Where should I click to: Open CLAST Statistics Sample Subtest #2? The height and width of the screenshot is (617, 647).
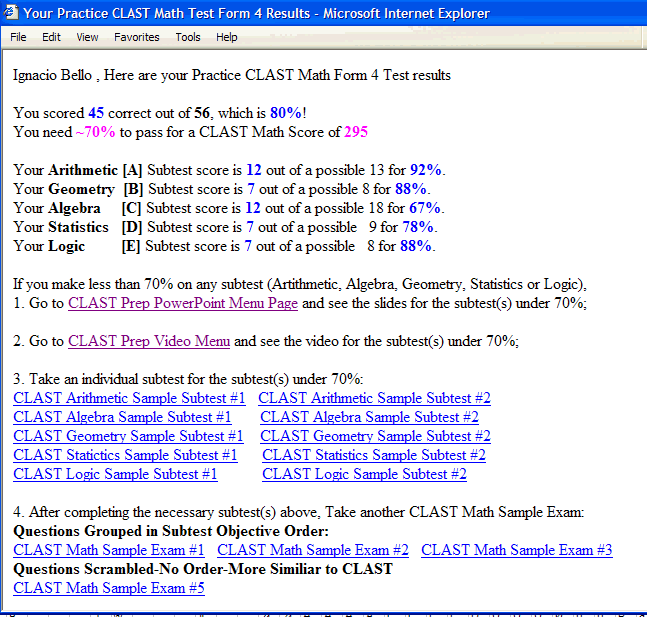tap(374, 455)
